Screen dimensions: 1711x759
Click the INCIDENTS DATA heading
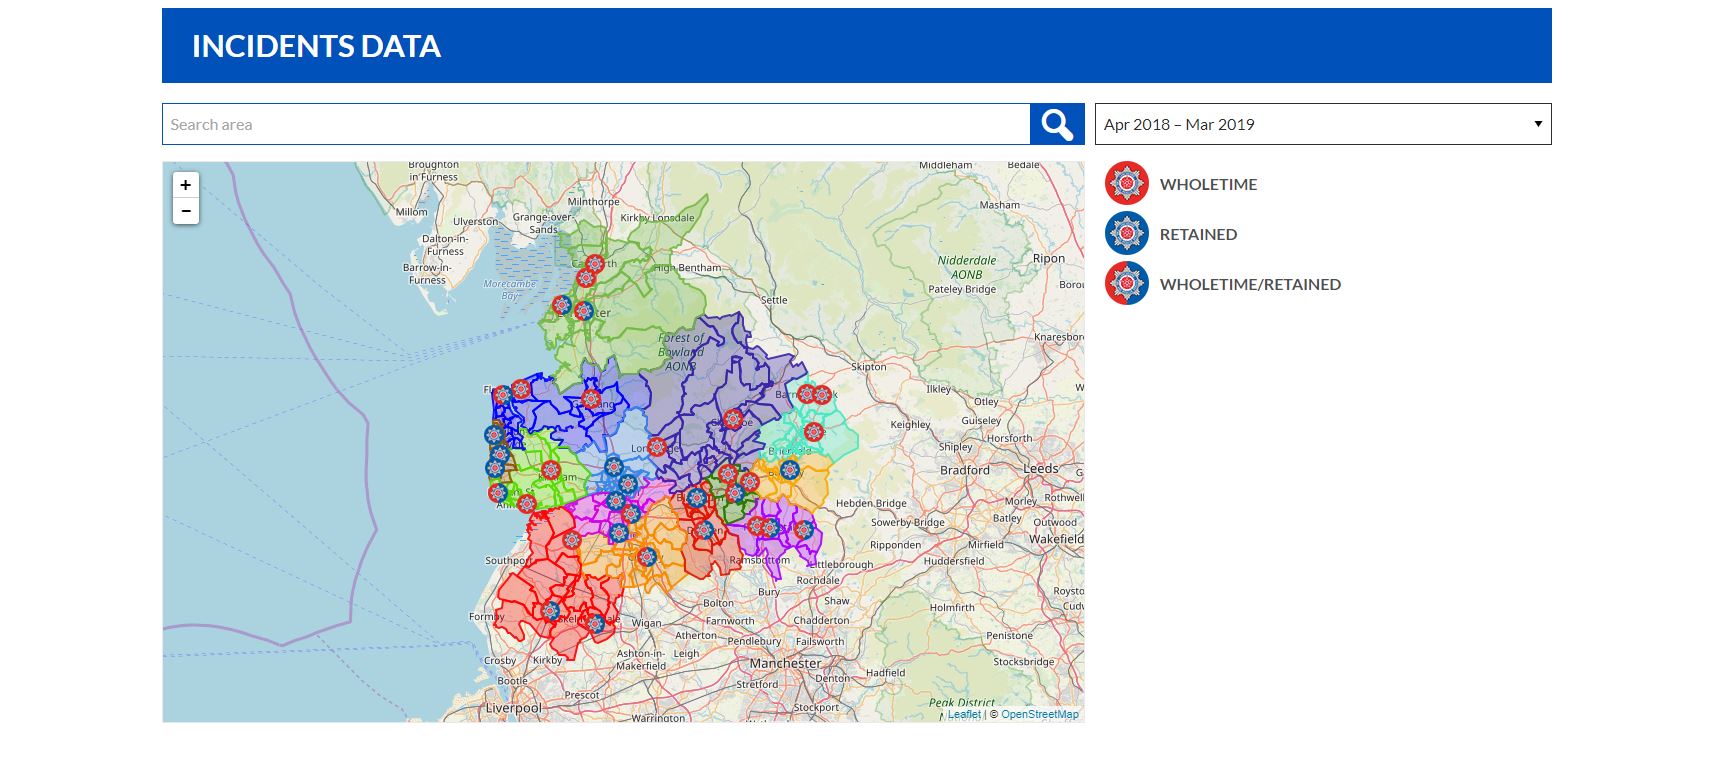316,46
